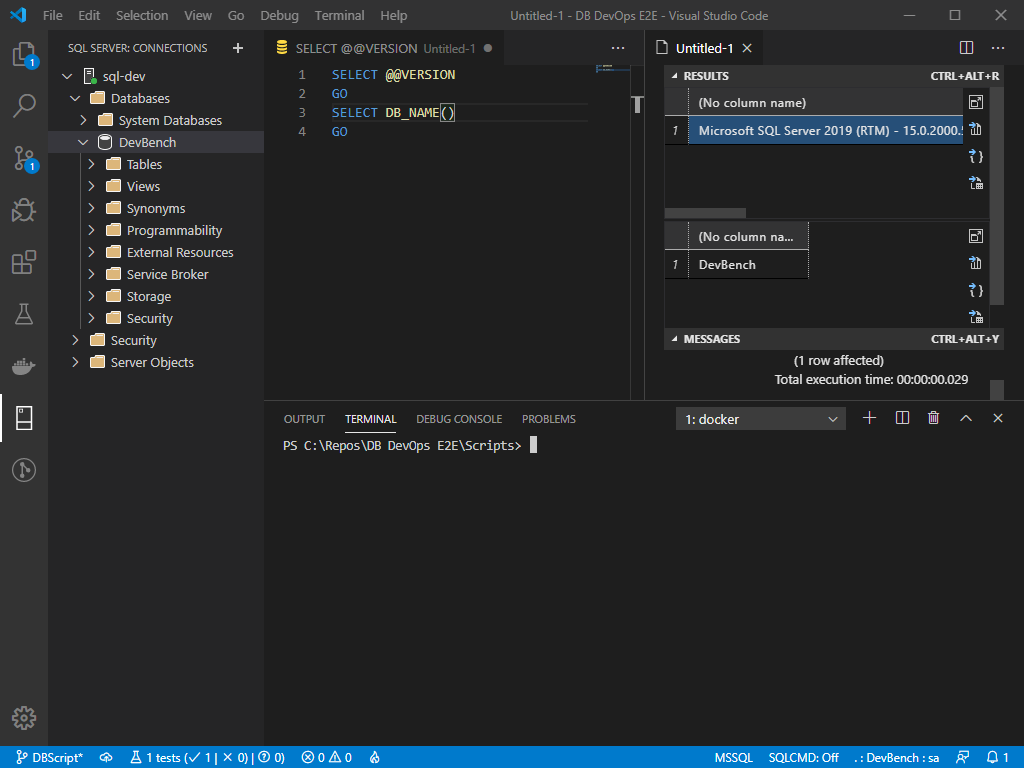Create a new terminal with plus
The image size is (1024, 768).
tap(869, 418)
